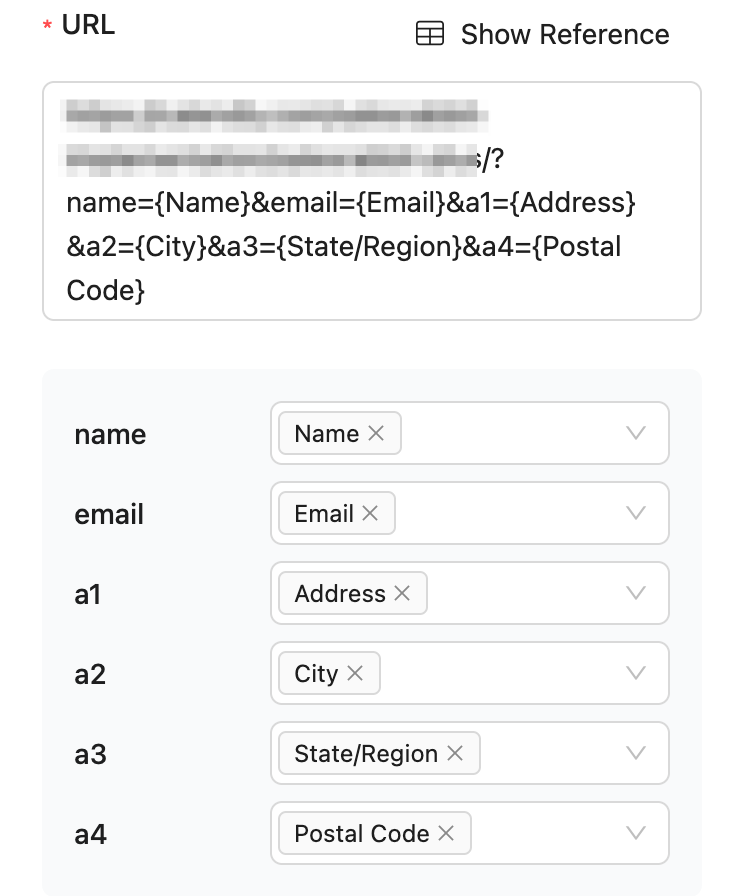Remove the Email tag with its X

point(370,513)
